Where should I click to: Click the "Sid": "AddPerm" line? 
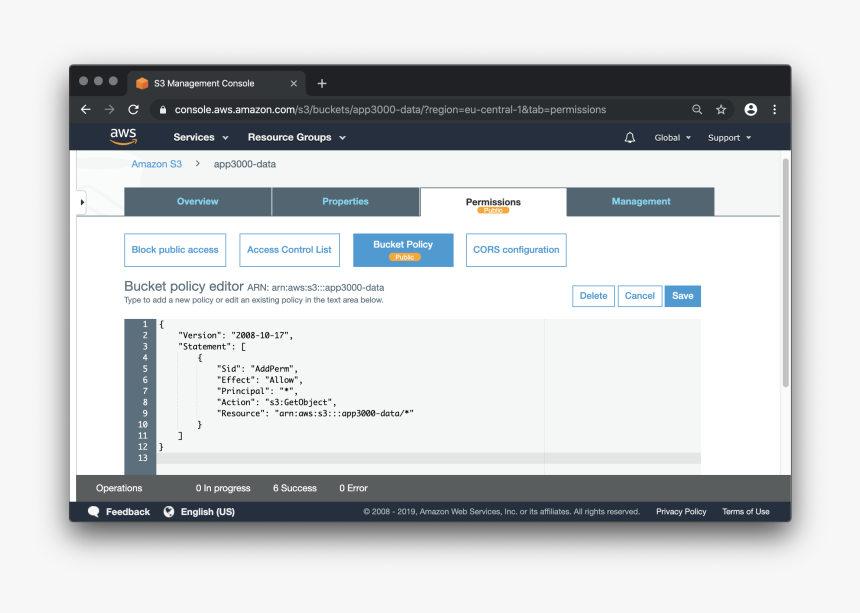[x=257, y=369]
